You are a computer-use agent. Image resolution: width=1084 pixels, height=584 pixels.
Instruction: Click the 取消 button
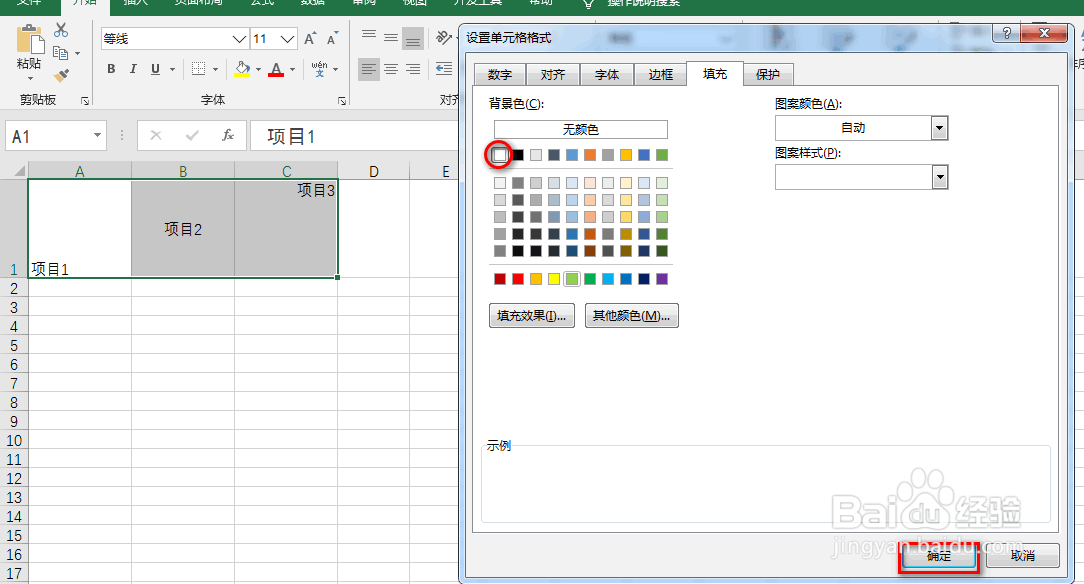pos(1022,556)
